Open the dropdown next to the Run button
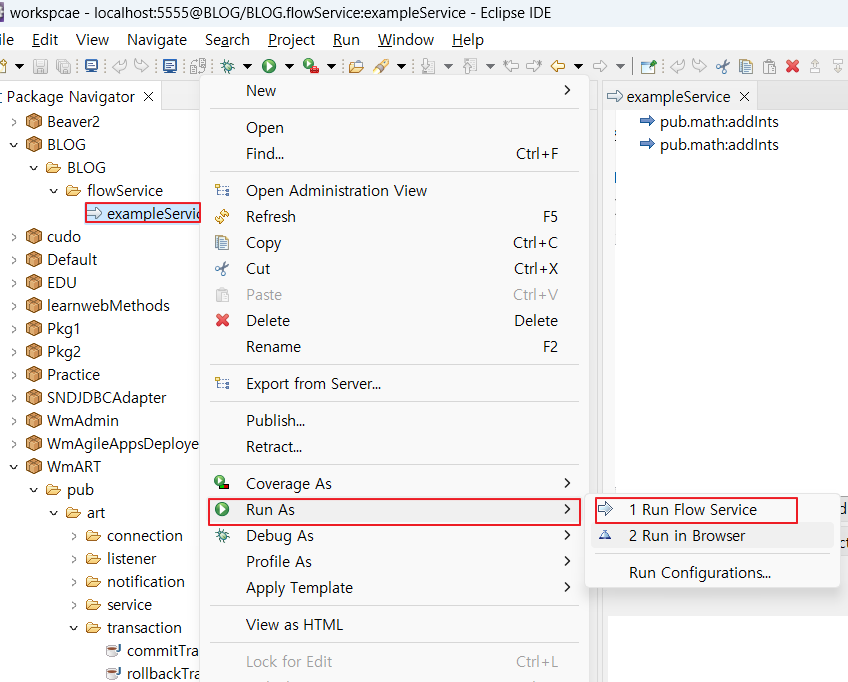Screen dimensions: 848x682 coord(289,67)
